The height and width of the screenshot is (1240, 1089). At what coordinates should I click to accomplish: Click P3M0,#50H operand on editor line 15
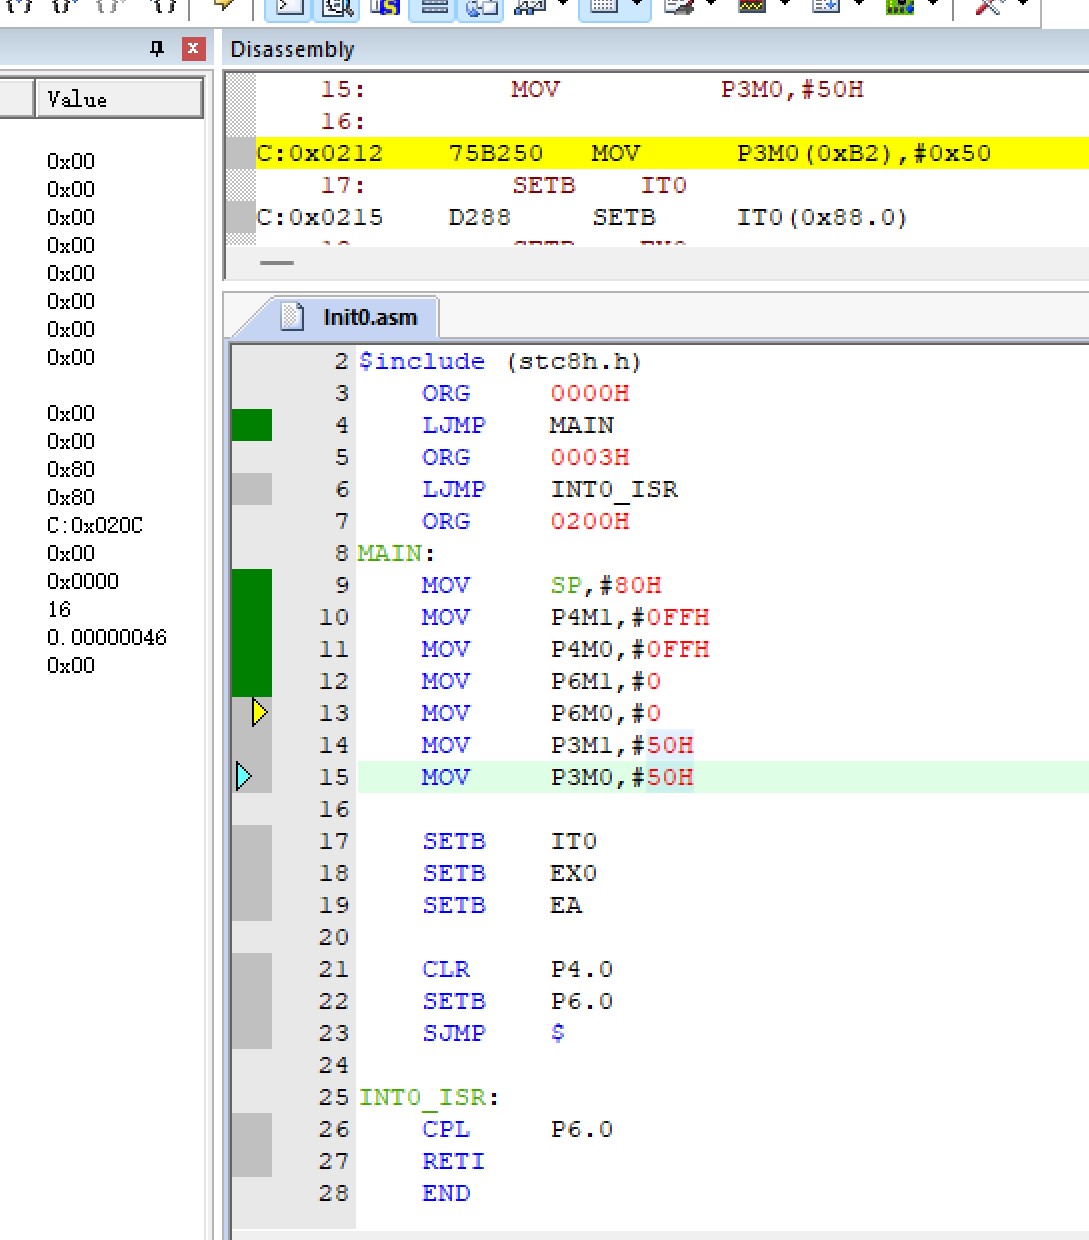pos(622,777)
